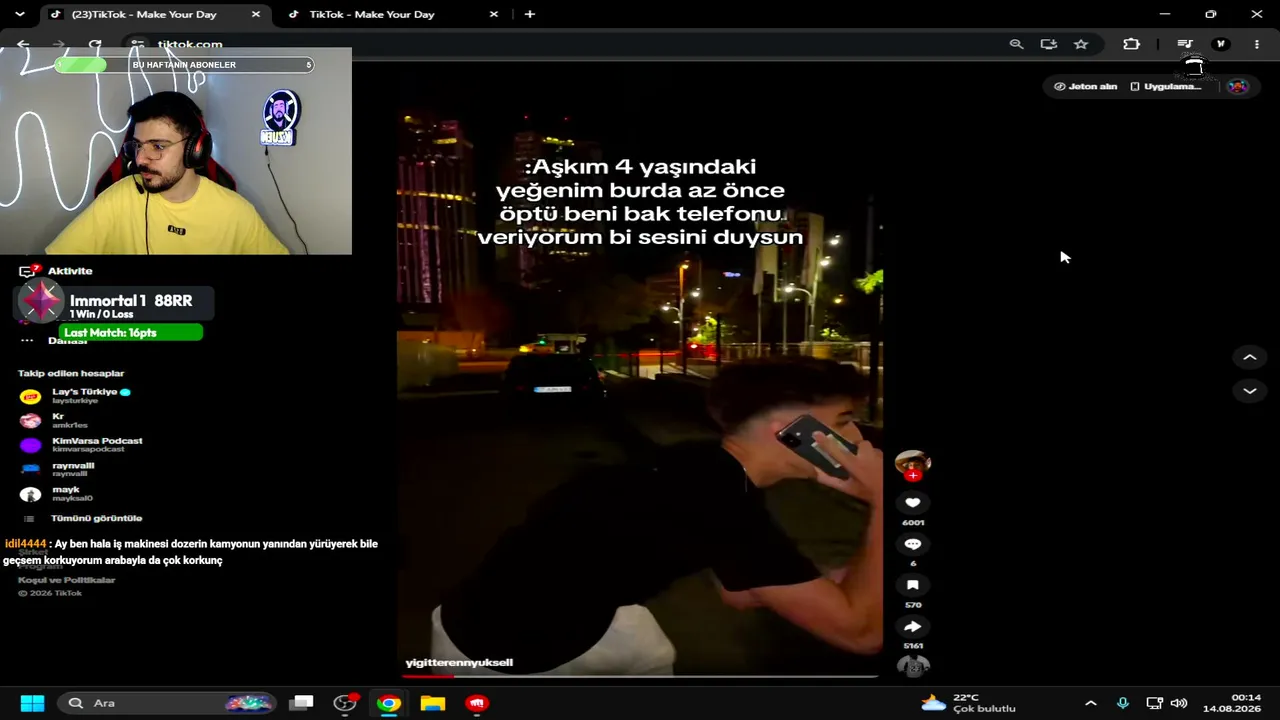Open TikTok profile avatar at top right
Screen dimensions: 1280x720
1238,86
